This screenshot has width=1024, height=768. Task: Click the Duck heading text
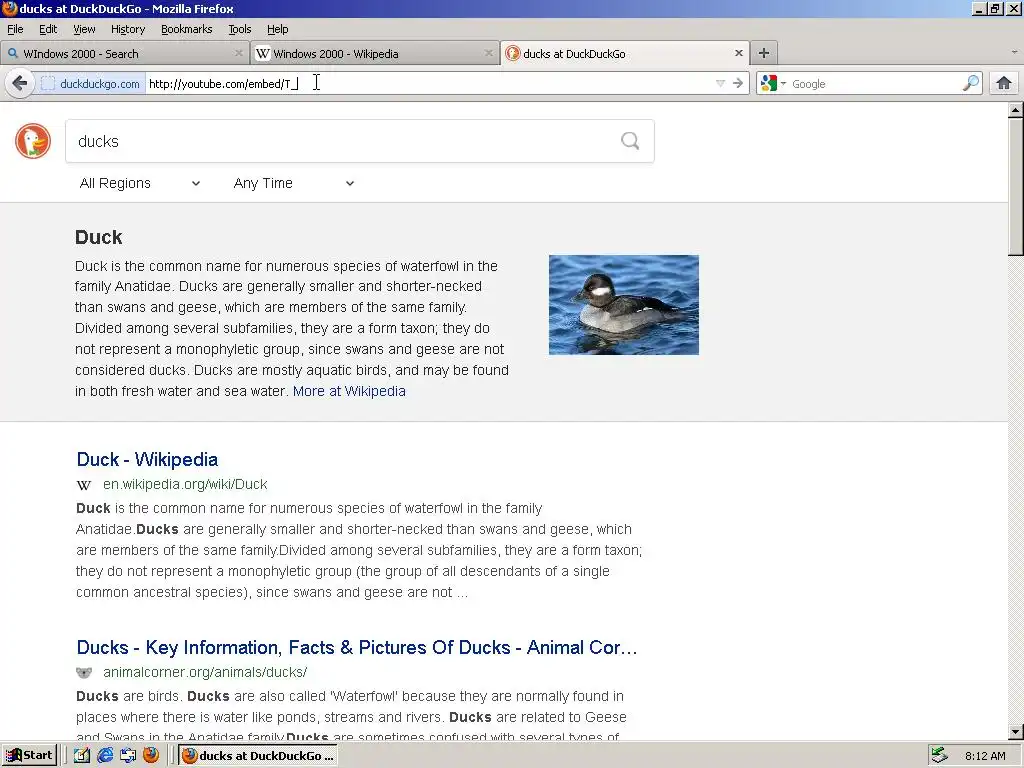[x=99, y=237]
